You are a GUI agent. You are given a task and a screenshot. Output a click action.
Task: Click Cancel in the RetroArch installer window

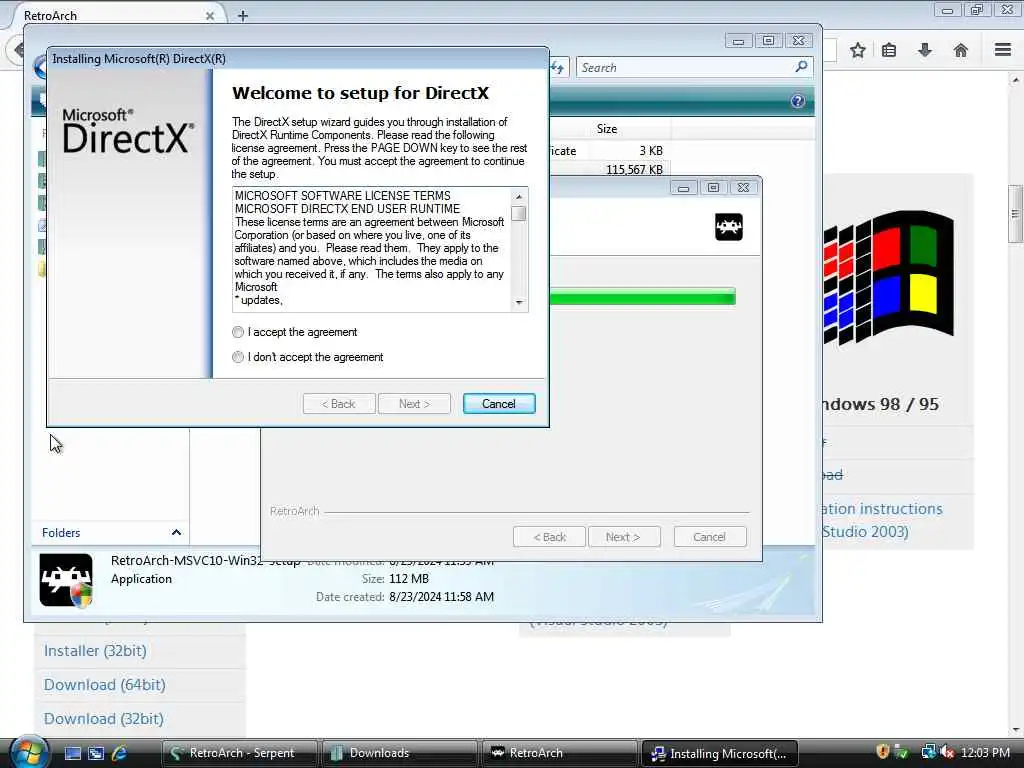point(709,537)
